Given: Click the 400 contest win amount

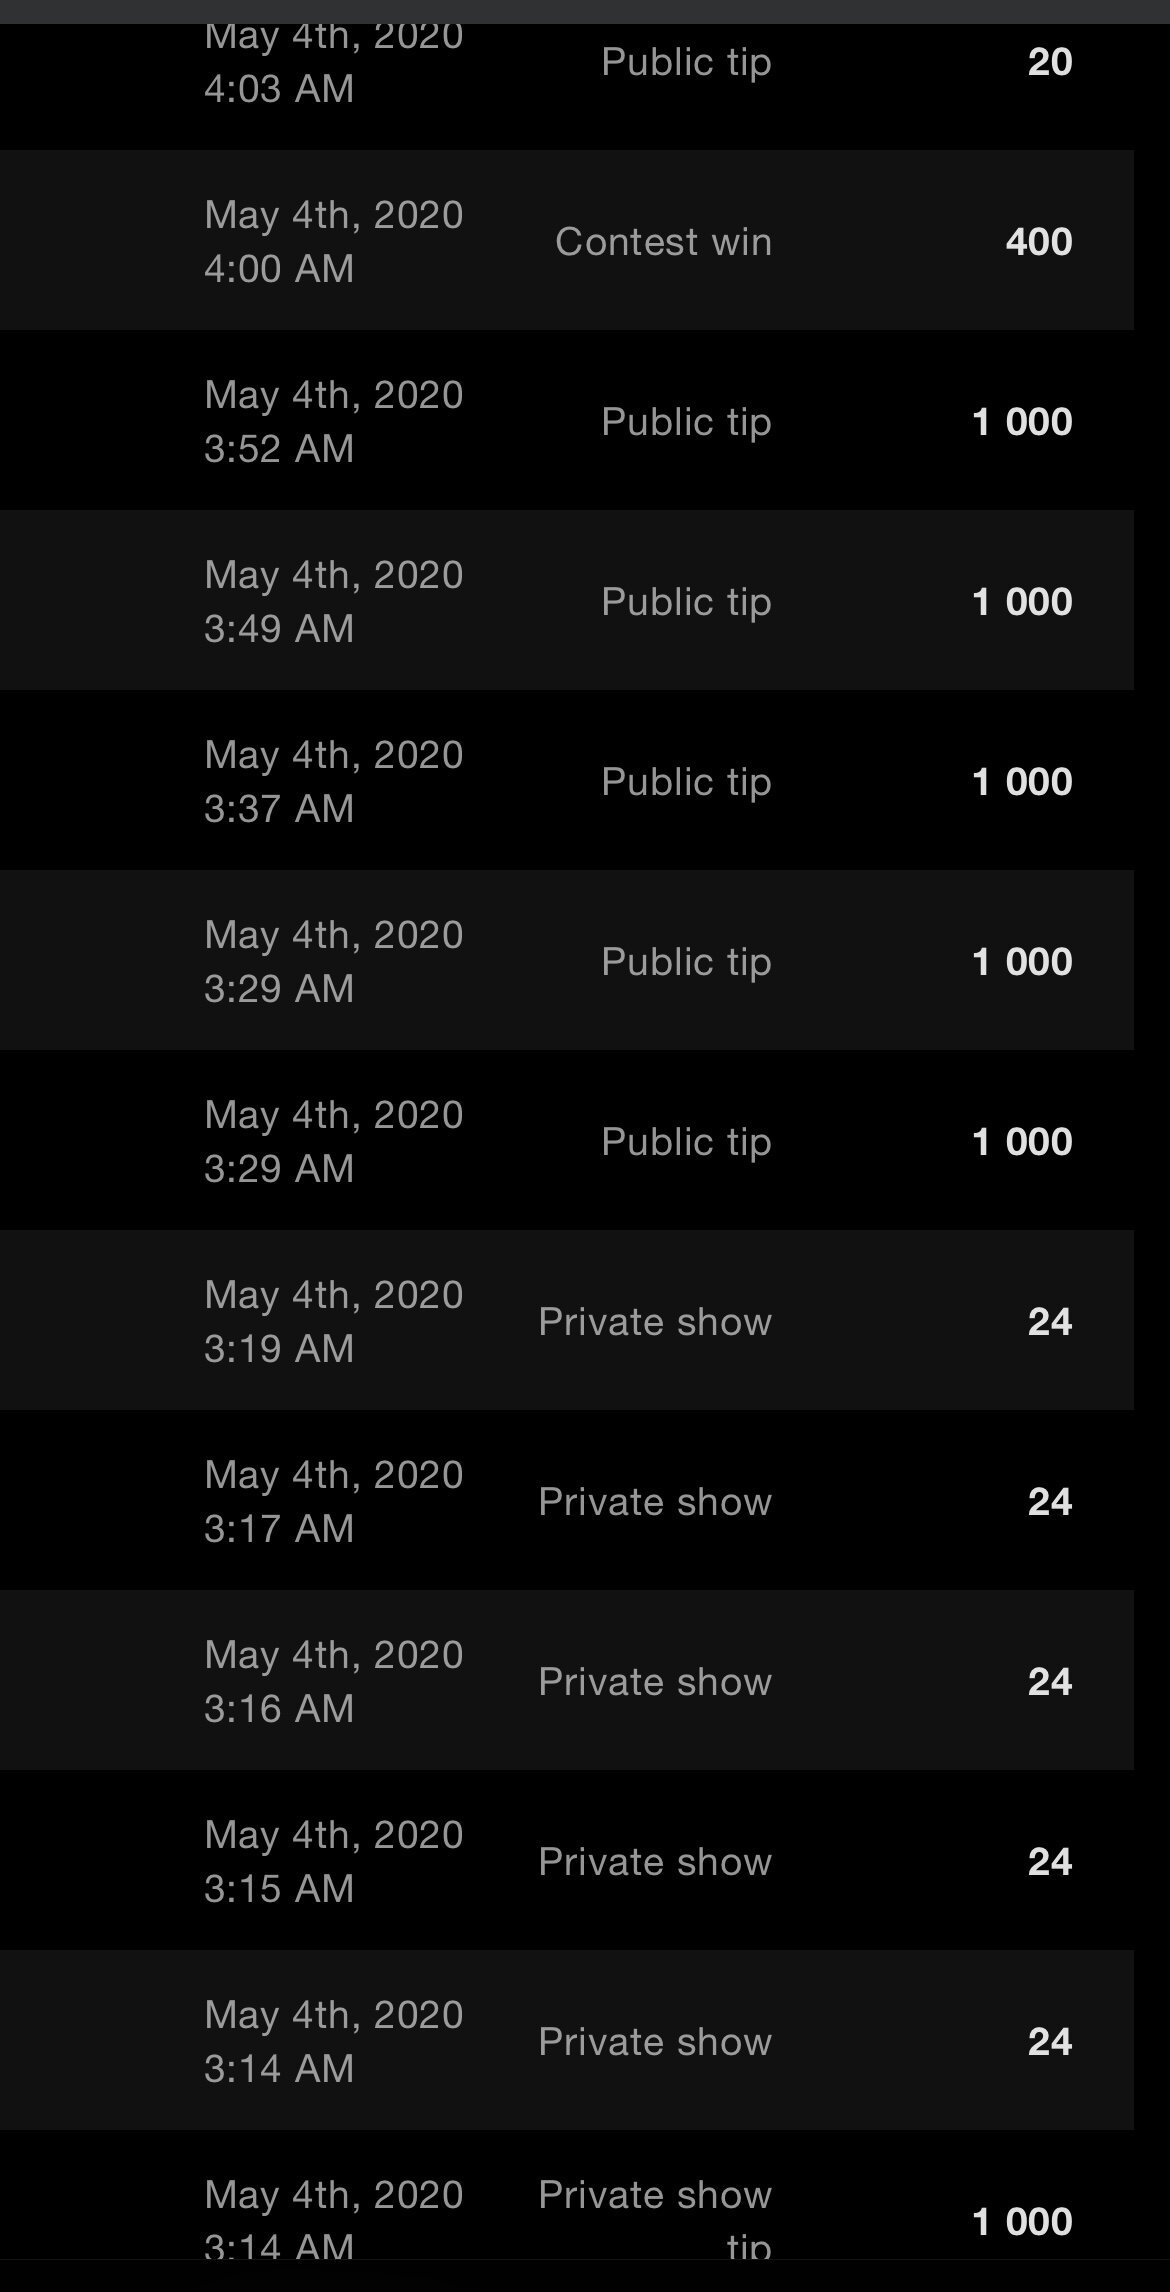Looking at the screenshot, I should [x=1038, y=241].
